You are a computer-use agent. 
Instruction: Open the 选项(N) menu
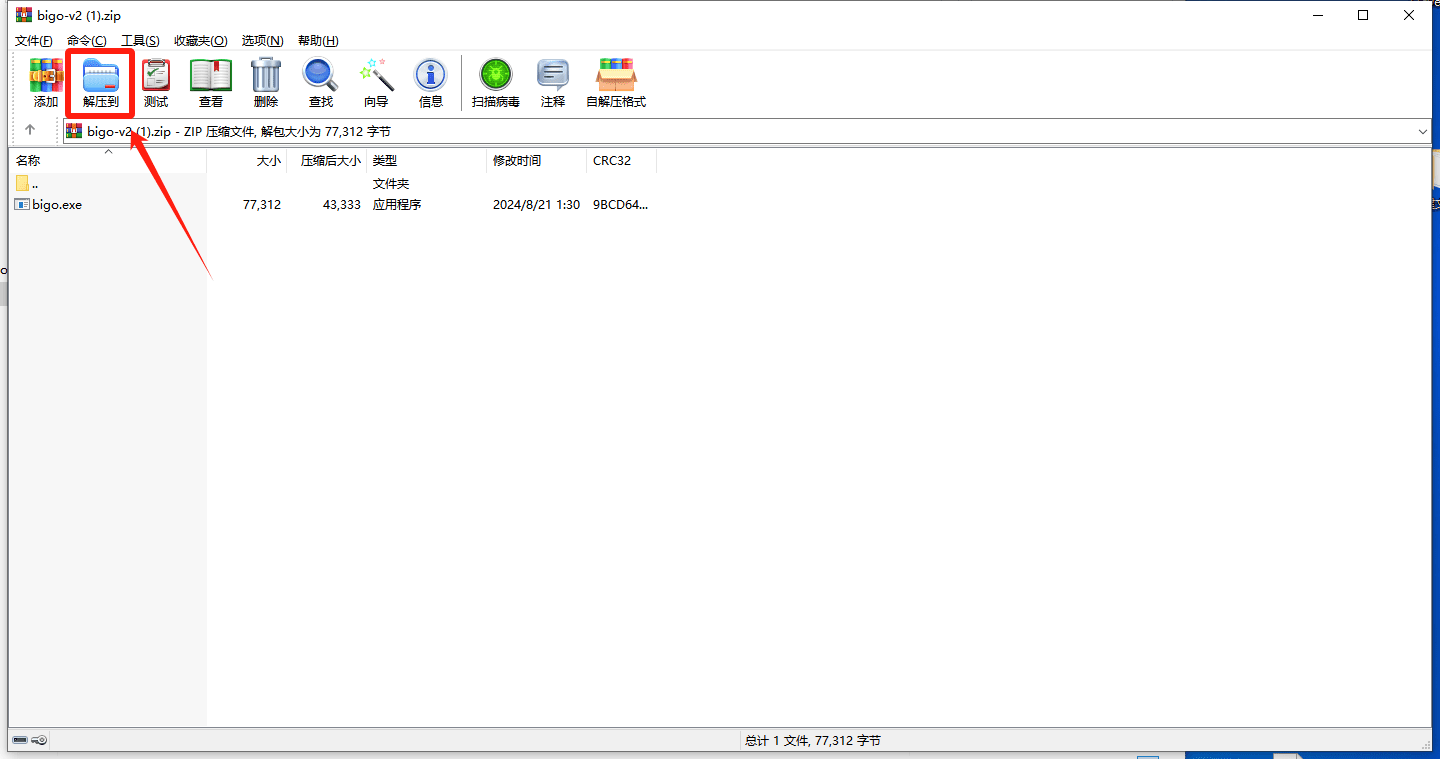coord(262,41)
